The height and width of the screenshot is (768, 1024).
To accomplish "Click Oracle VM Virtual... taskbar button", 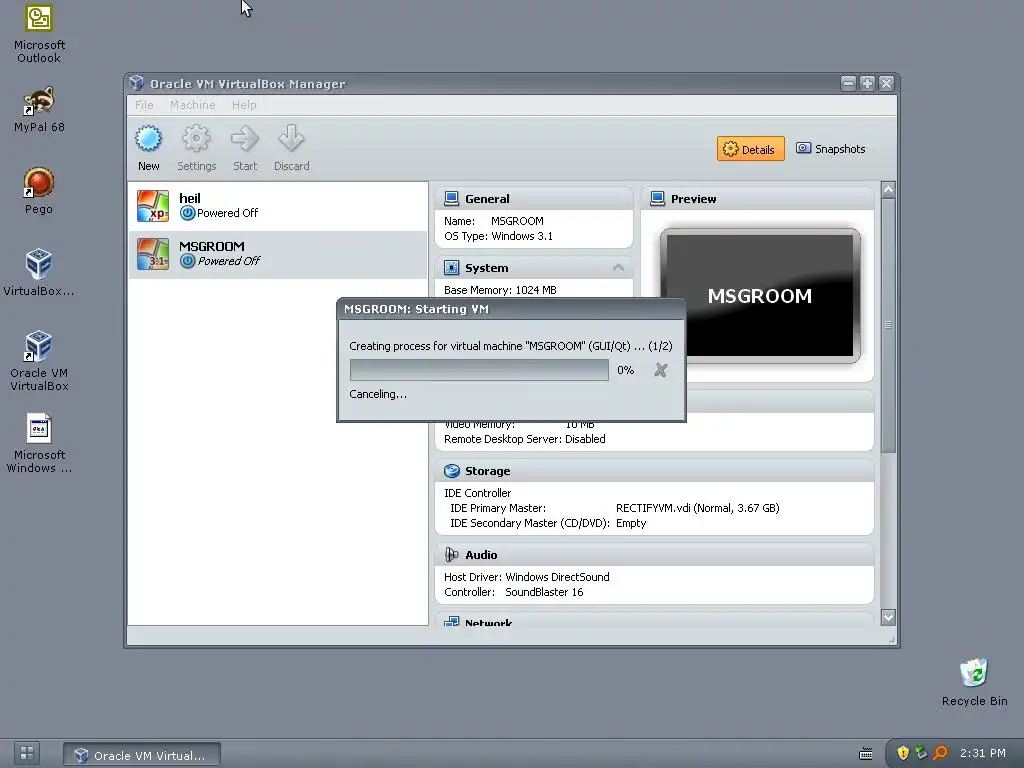I will [x=142, y=755].
